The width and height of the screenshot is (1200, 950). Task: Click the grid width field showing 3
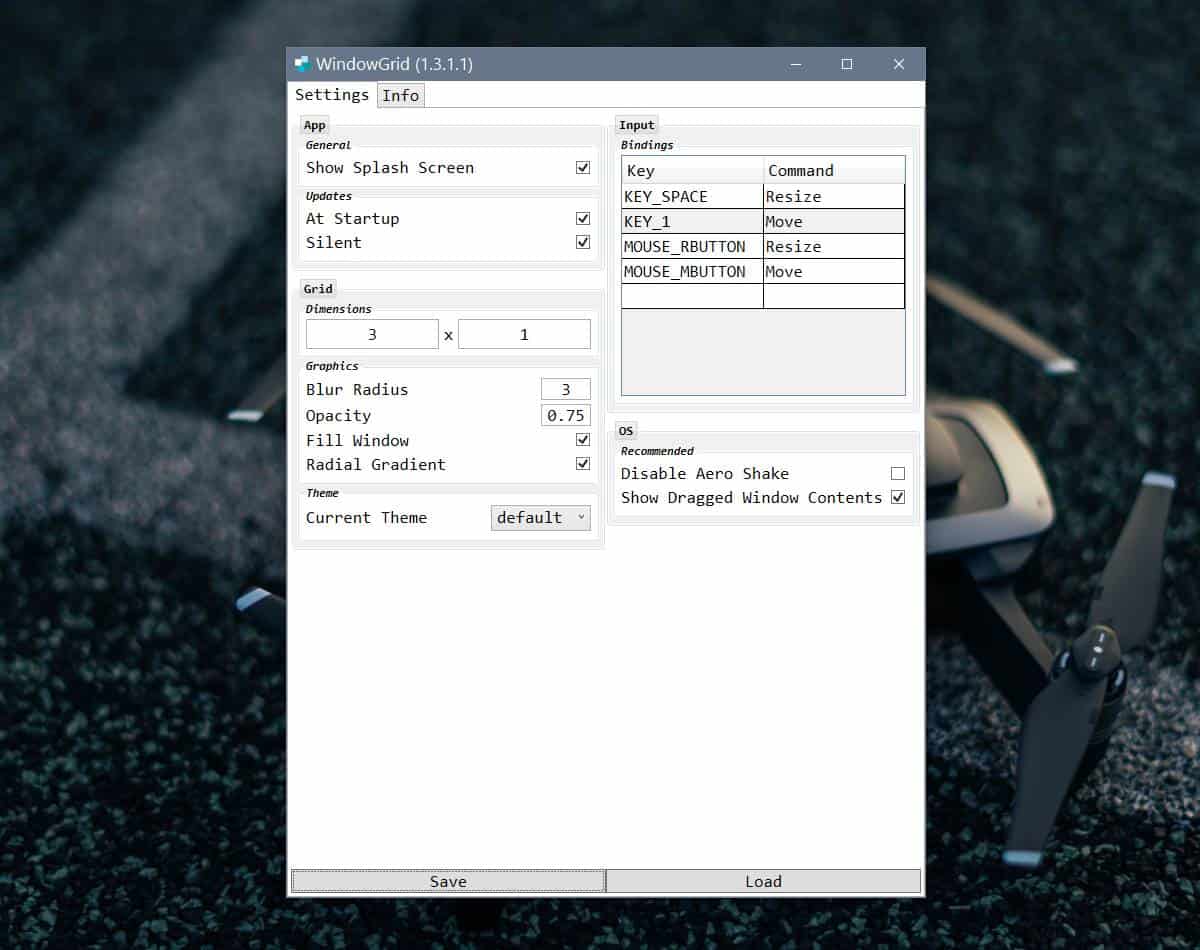click(x=372, y=333)
